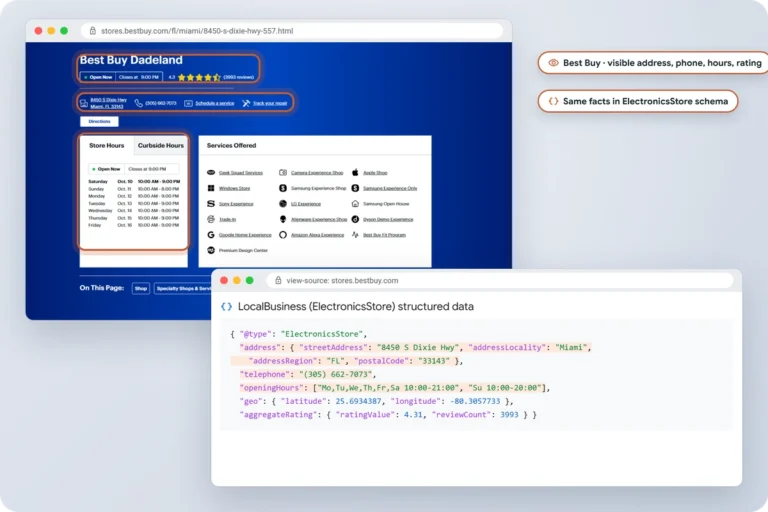
Task: Click the calendar icon beside Schedule a service
Action: (x=188, y=103)
